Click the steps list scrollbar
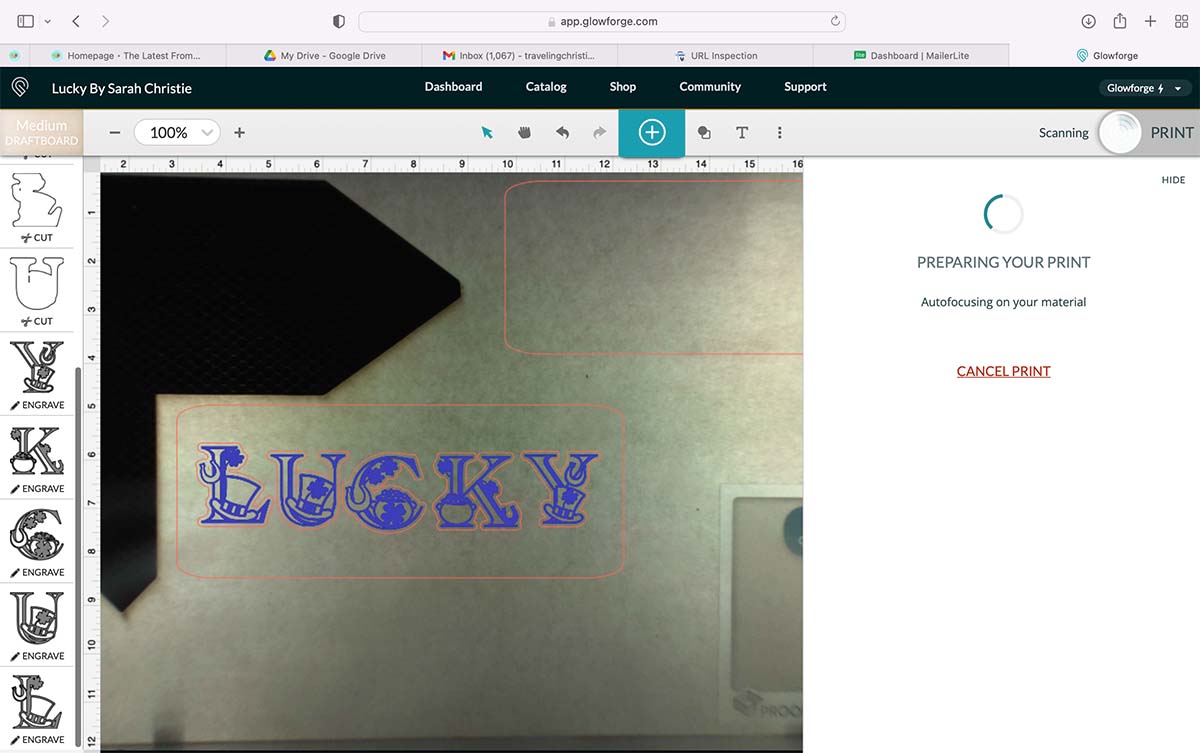The image size is (1200, 753). coord(78,555)
